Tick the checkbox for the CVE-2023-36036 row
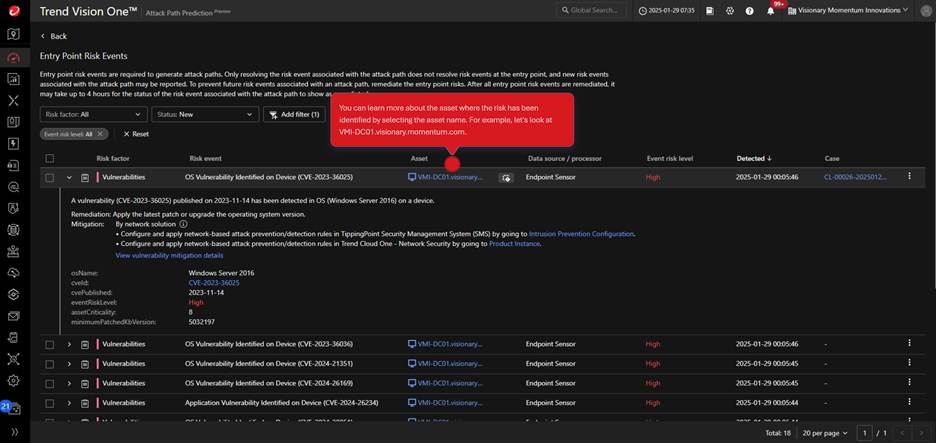Viewport: 936px width, 443px height. click(x=50, y=344)
